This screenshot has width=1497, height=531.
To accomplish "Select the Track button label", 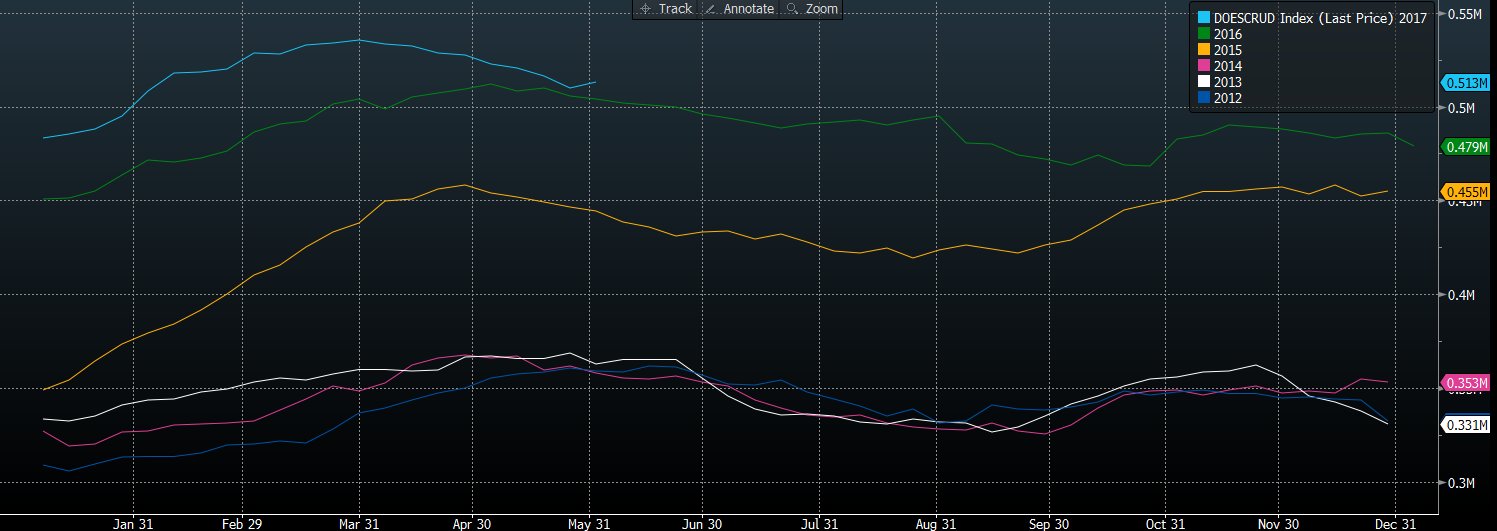I will pyautogui.click(x=675, y=9).
